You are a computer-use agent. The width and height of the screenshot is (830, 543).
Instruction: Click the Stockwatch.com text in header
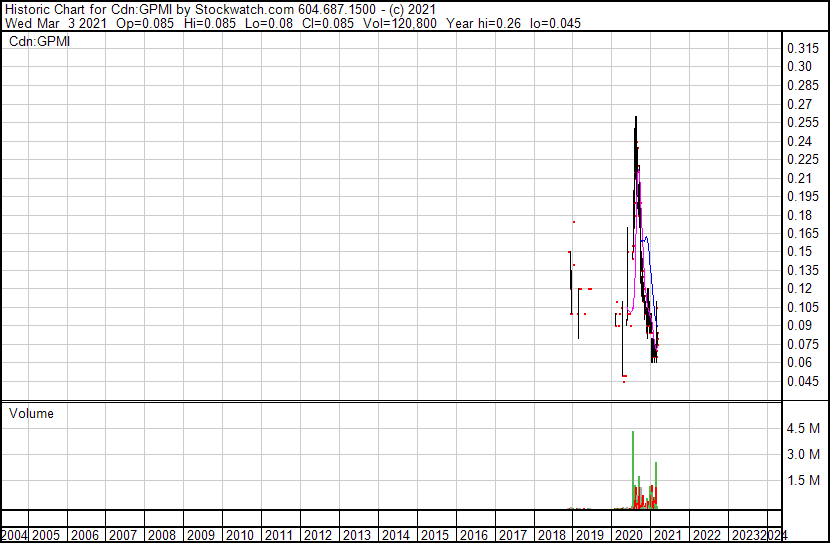coord(247,8)
